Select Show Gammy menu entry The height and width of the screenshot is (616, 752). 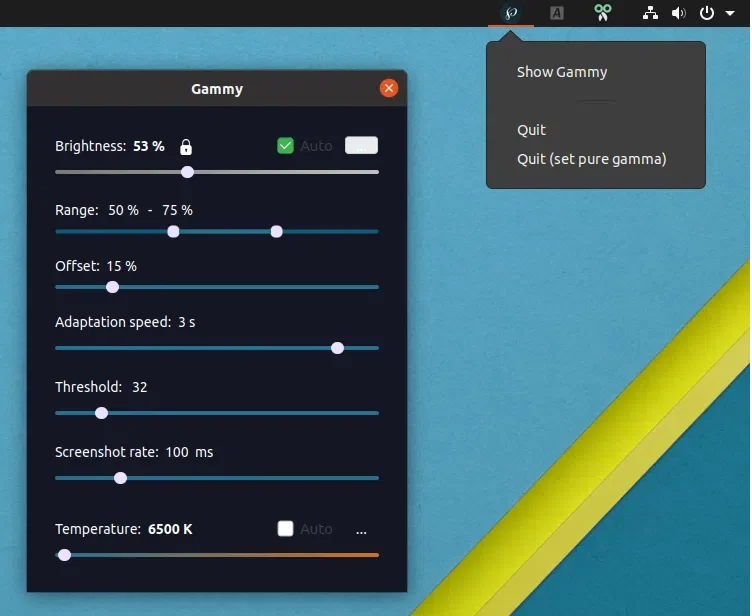pos(562,72)
